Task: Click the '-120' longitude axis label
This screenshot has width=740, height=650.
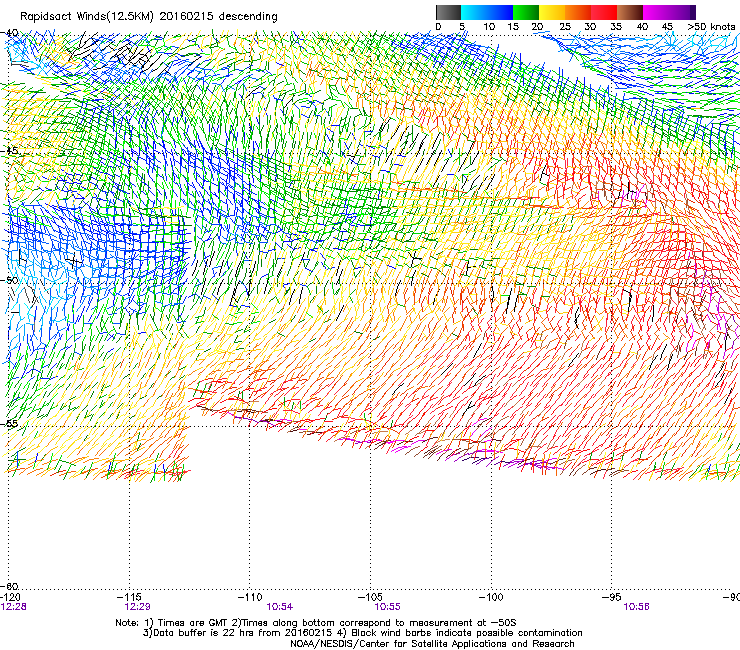Action: (x=10, y=598)
